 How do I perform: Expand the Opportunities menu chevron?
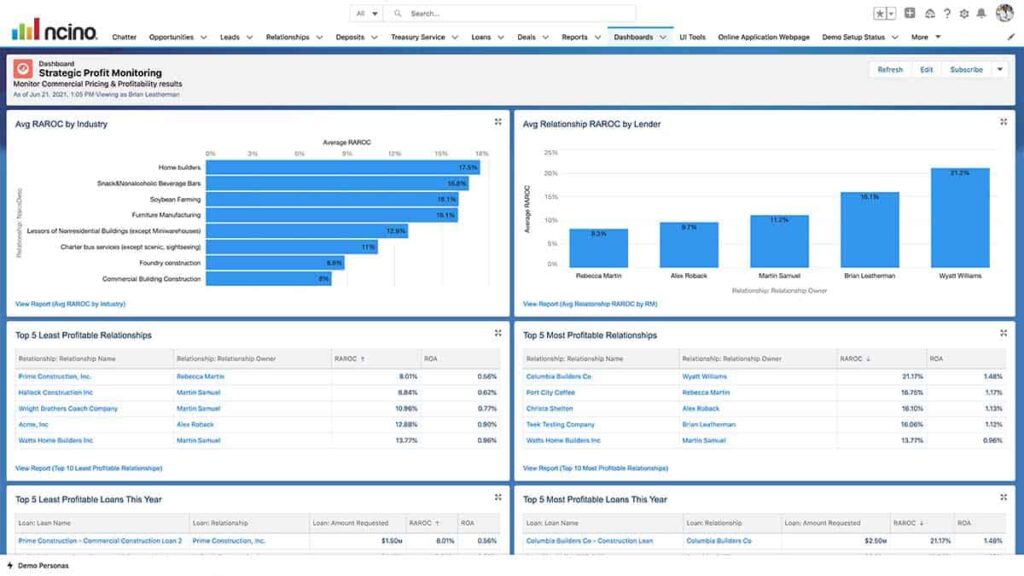click(x=204, y=37)
